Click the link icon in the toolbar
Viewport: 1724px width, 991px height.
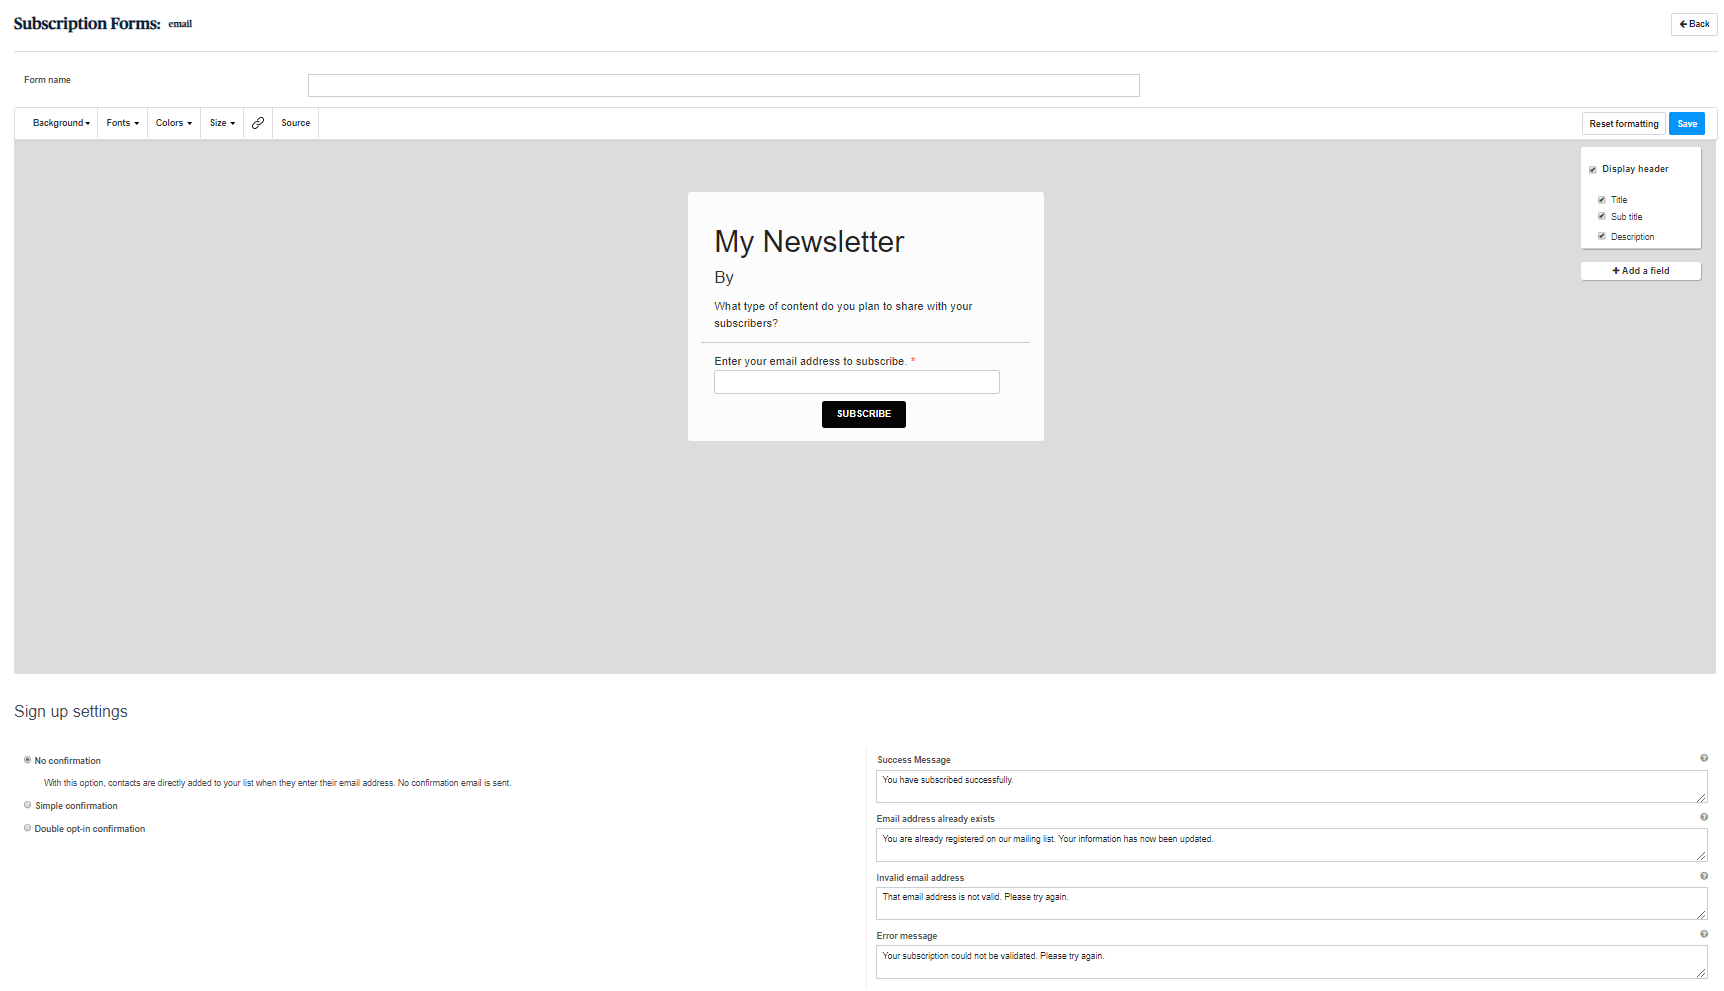[258, 123]
